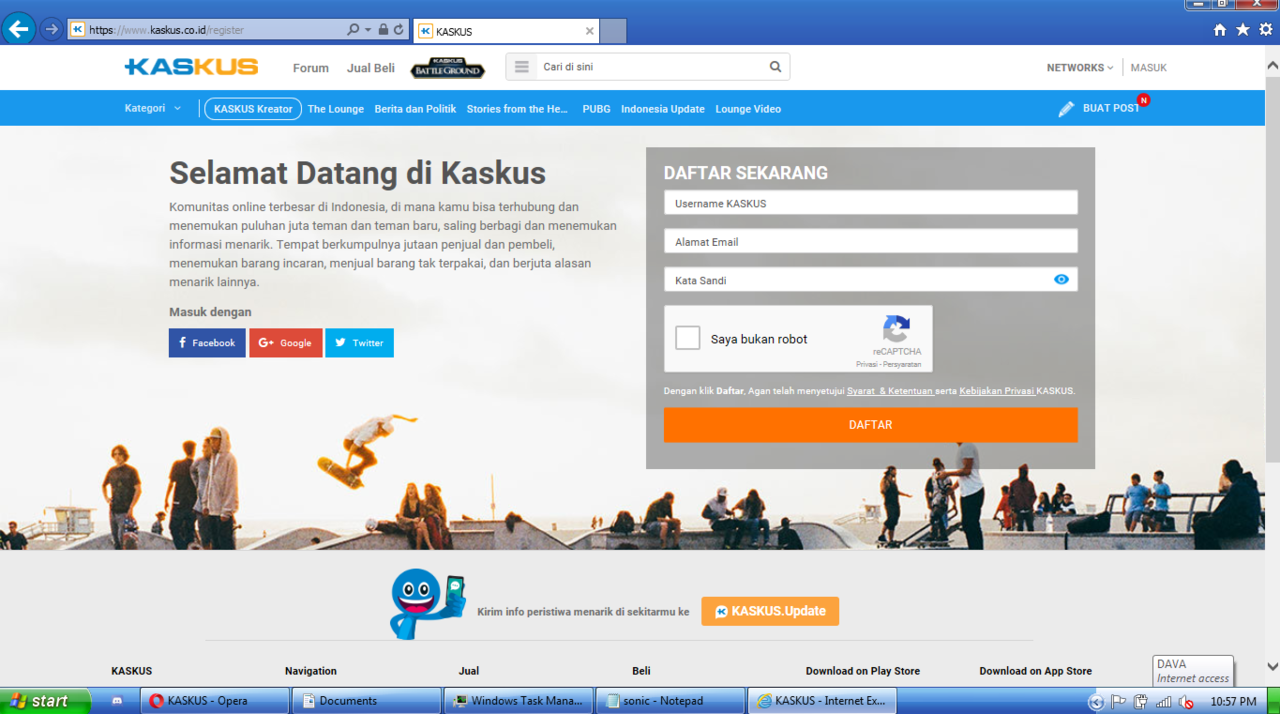Open Indonesia Update channel

662,109
